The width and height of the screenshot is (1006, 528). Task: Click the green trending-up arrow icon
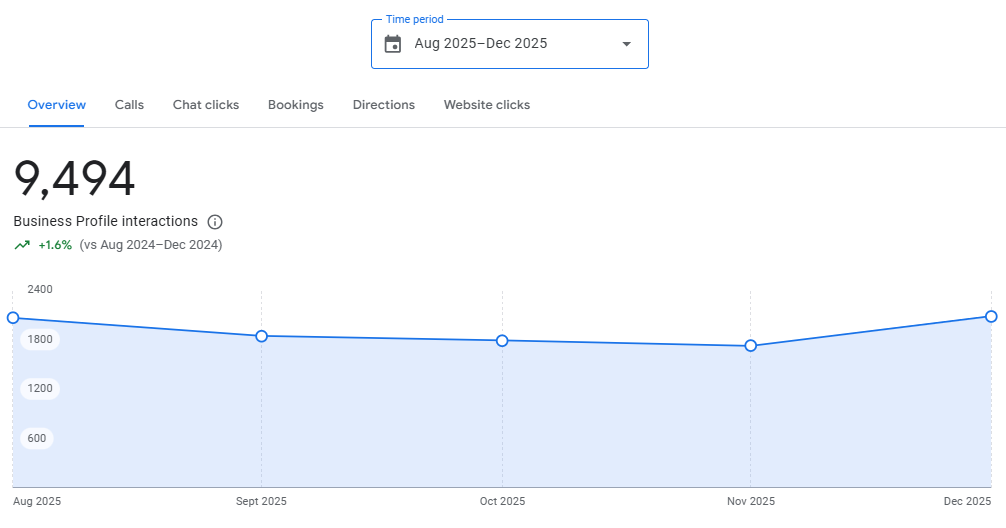coord(22,244)
